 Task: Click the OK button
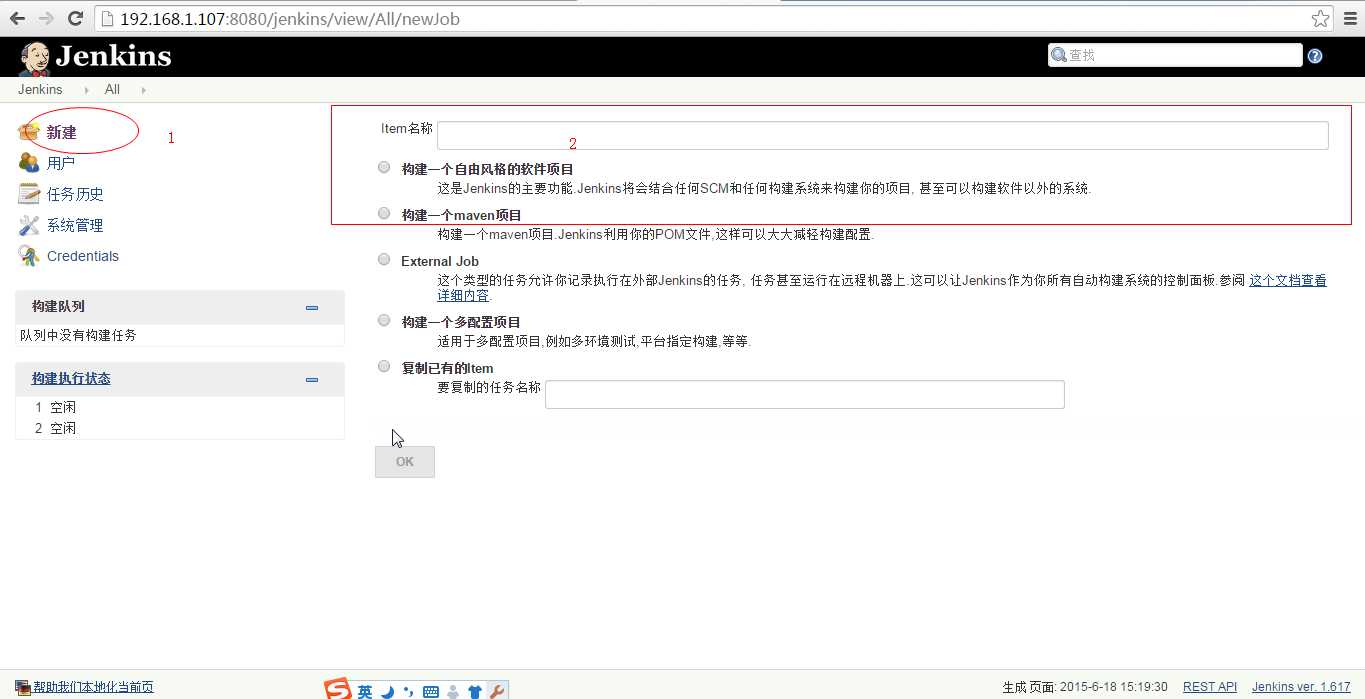pos(405,461)
